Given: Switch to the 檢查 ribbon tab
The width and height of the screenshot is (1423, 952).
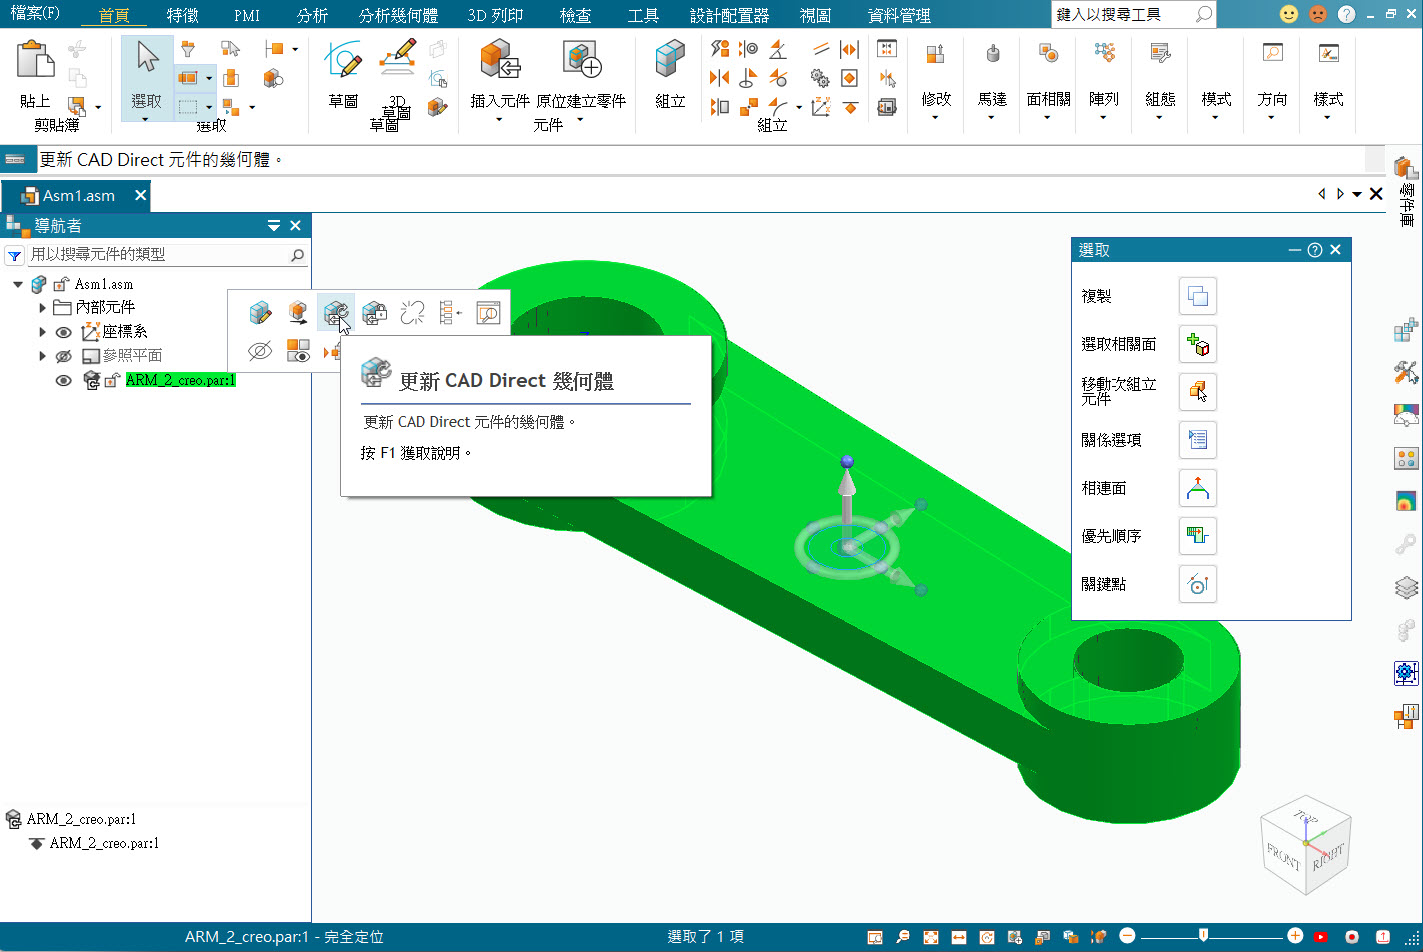Looking at the screenshot, I should click(575, 15).
